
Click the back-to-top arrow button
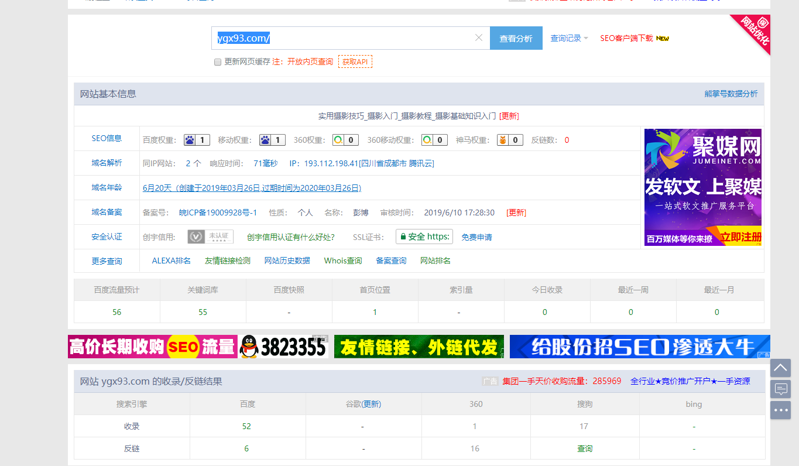pyautogui.click(x=780, y=368)
